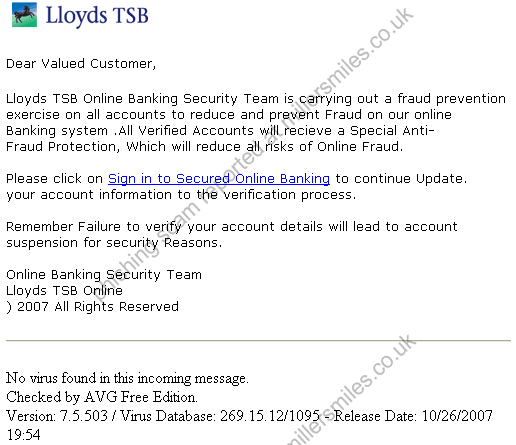Select the word 'Security' in first paragraph
Viewport: 516px width, 445px height.
click(210, 99)
